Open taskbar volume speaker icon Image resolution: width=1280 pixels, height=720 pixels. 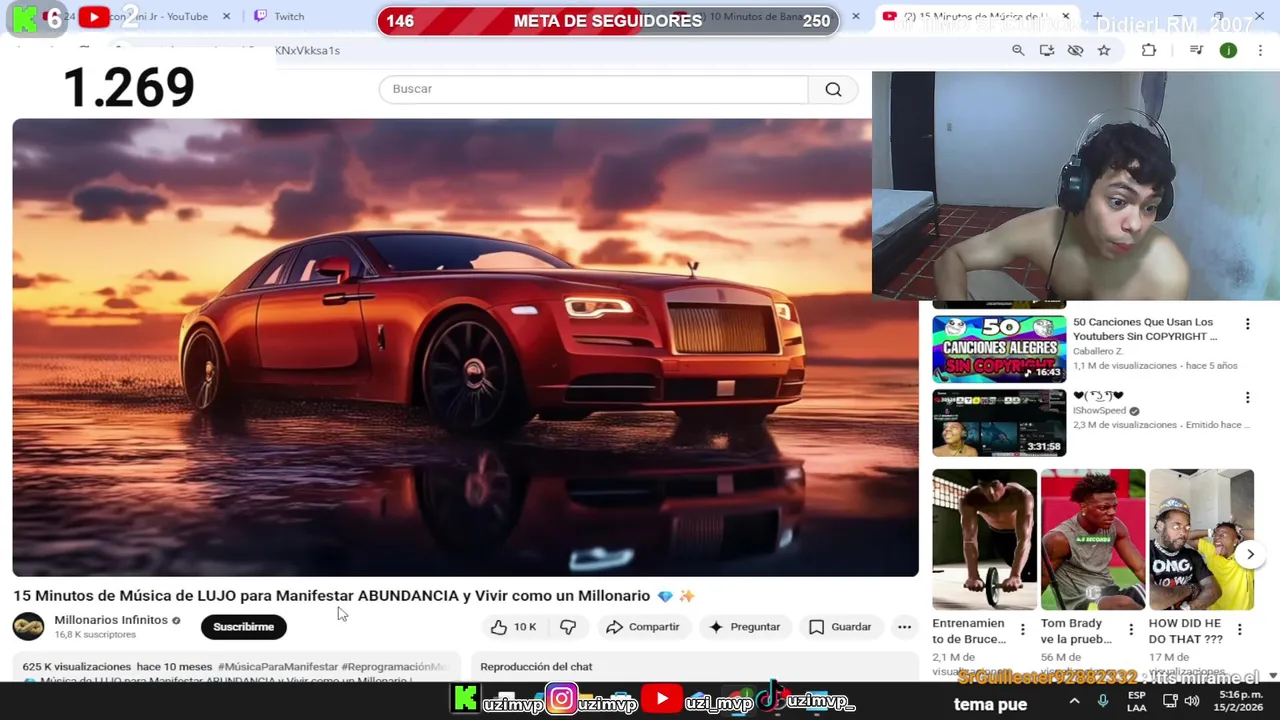(x=1191, y=701)
